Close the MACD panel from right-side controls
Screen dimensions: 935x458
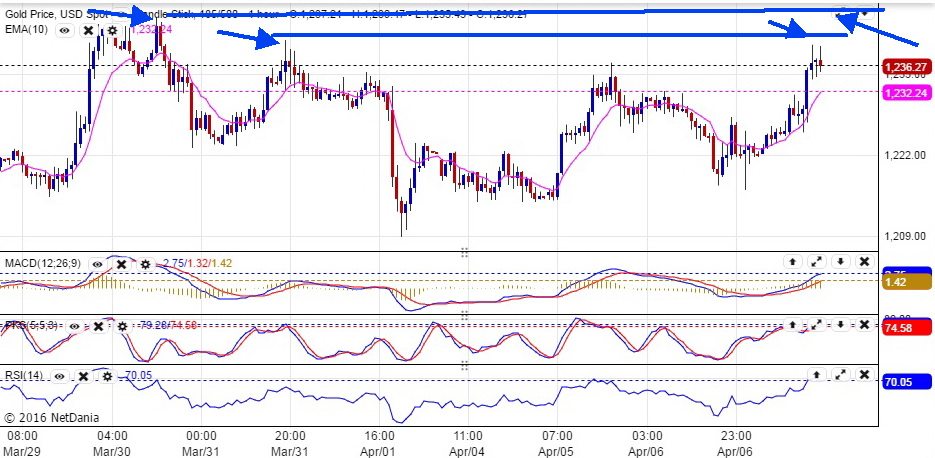(x=864, y=261)
